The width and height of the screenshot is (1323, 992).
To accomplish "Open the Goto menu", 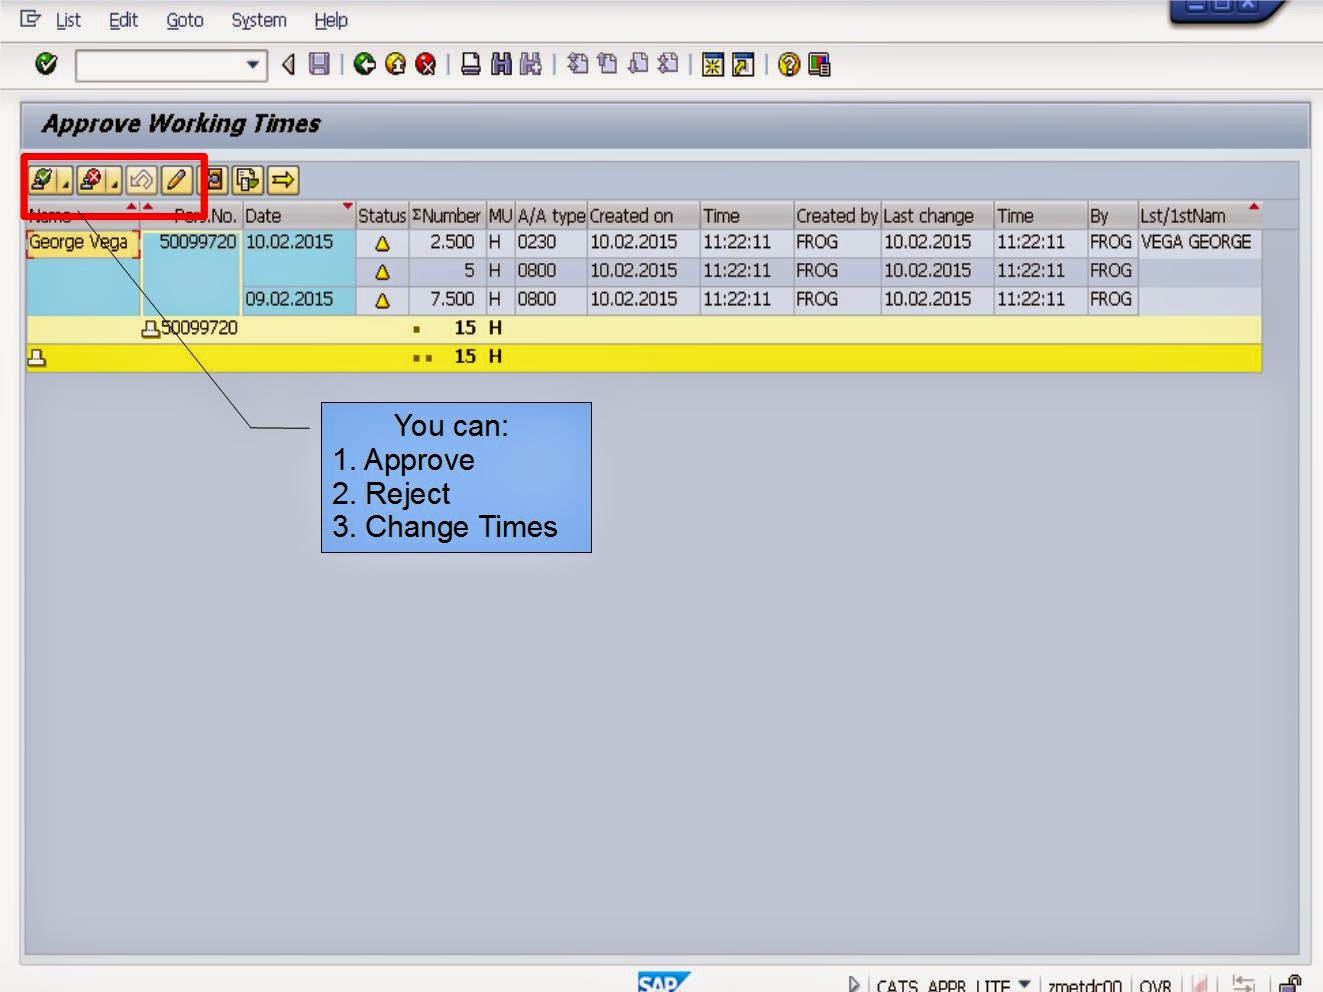I will [184, 19].
